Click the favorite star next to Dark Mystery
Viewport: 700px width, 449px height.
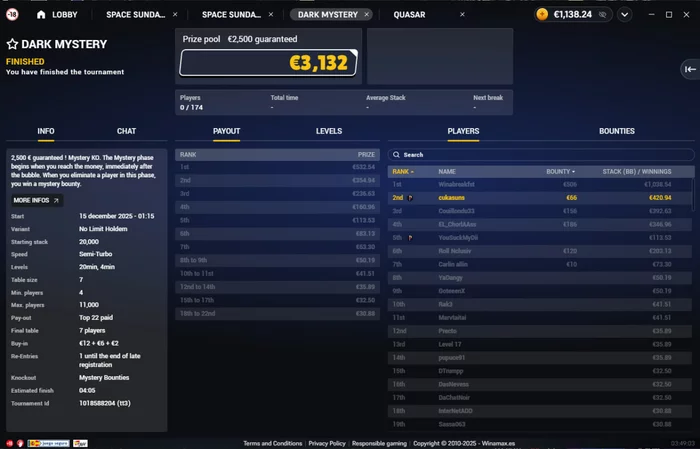click(12, 44)
